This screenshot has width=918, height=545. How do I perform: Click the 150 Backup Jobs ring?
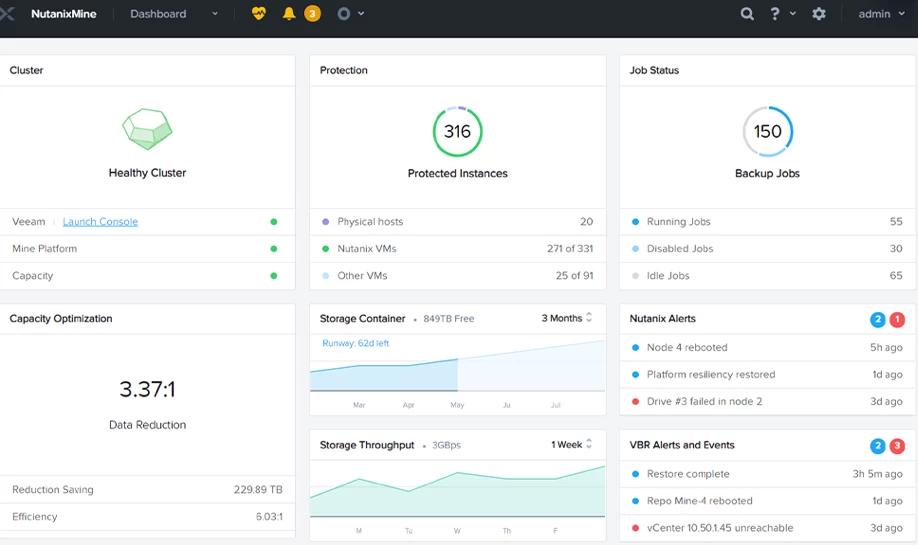[x=767, y=132]
